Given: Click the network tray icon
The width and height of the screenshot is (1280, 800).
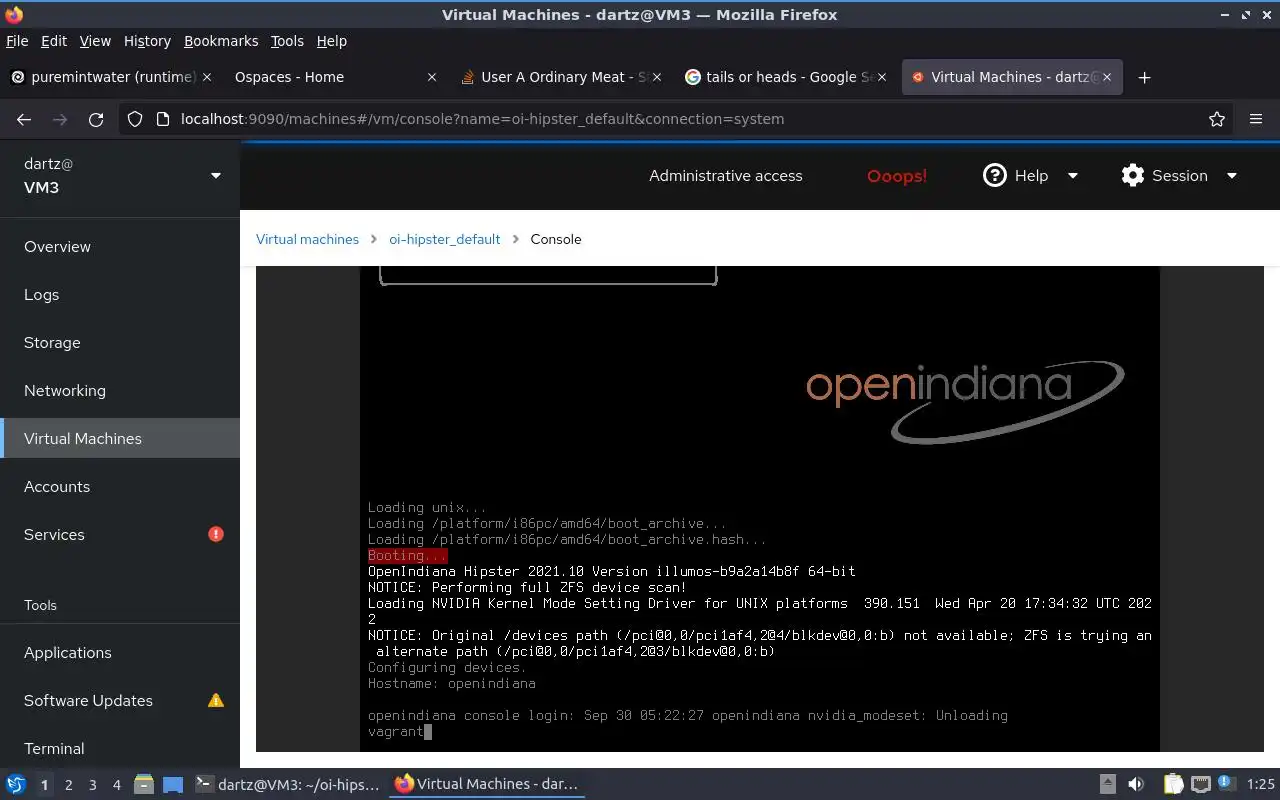Looking at the screenshot, I should click(1201, 784).
